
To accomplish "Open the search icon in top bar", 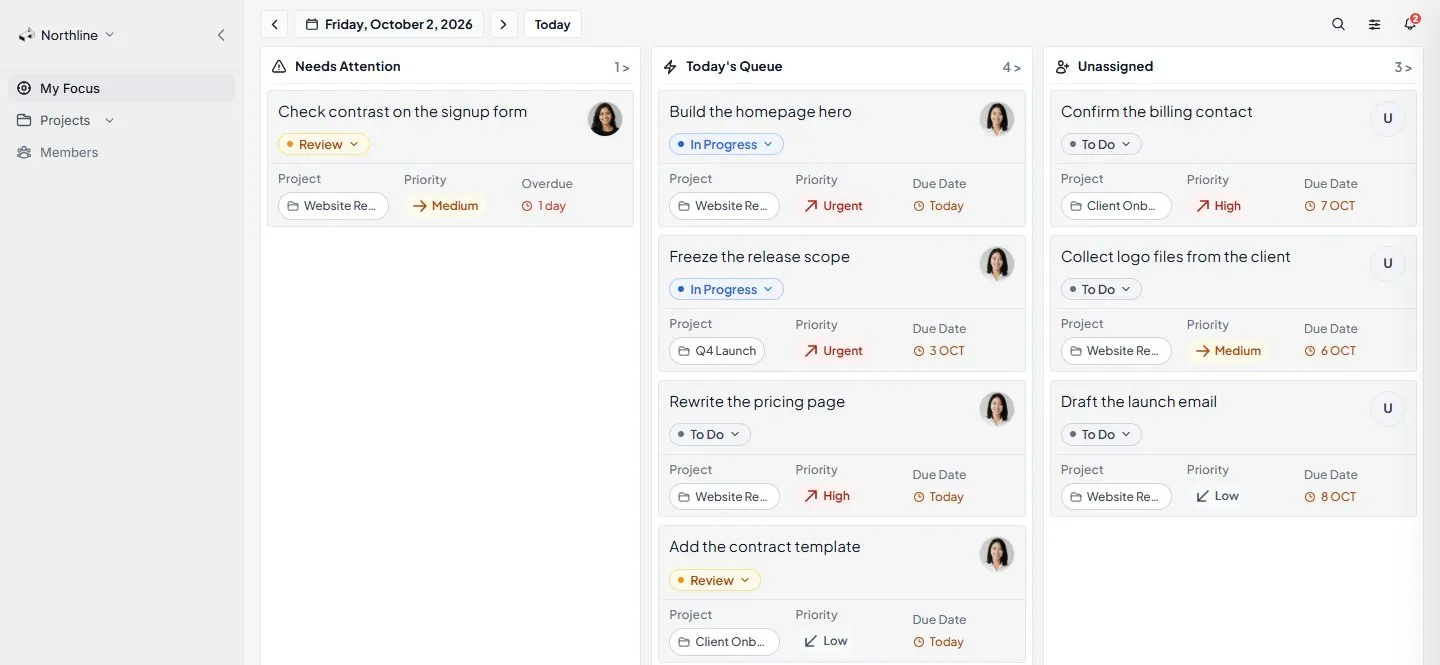I will point(1338,24).
